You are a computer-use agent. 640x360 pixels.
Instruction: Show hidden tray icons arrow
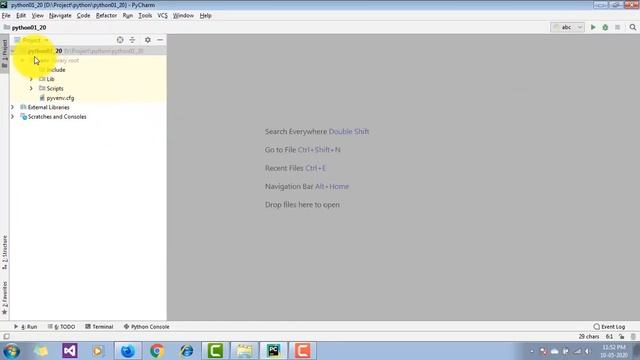coord(532,351)
